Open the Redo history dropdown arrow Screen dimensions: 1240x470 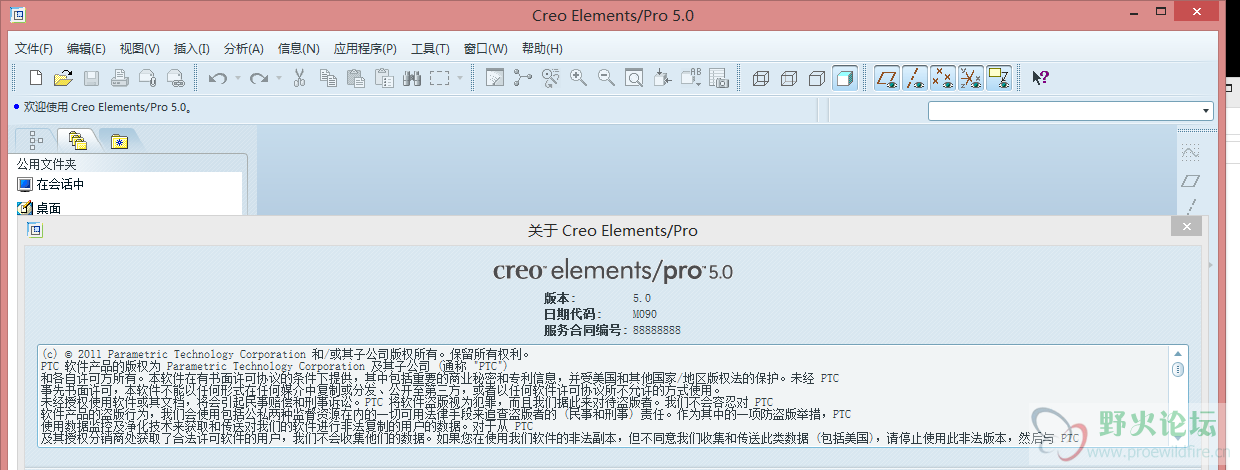click(x=279, y=77)
